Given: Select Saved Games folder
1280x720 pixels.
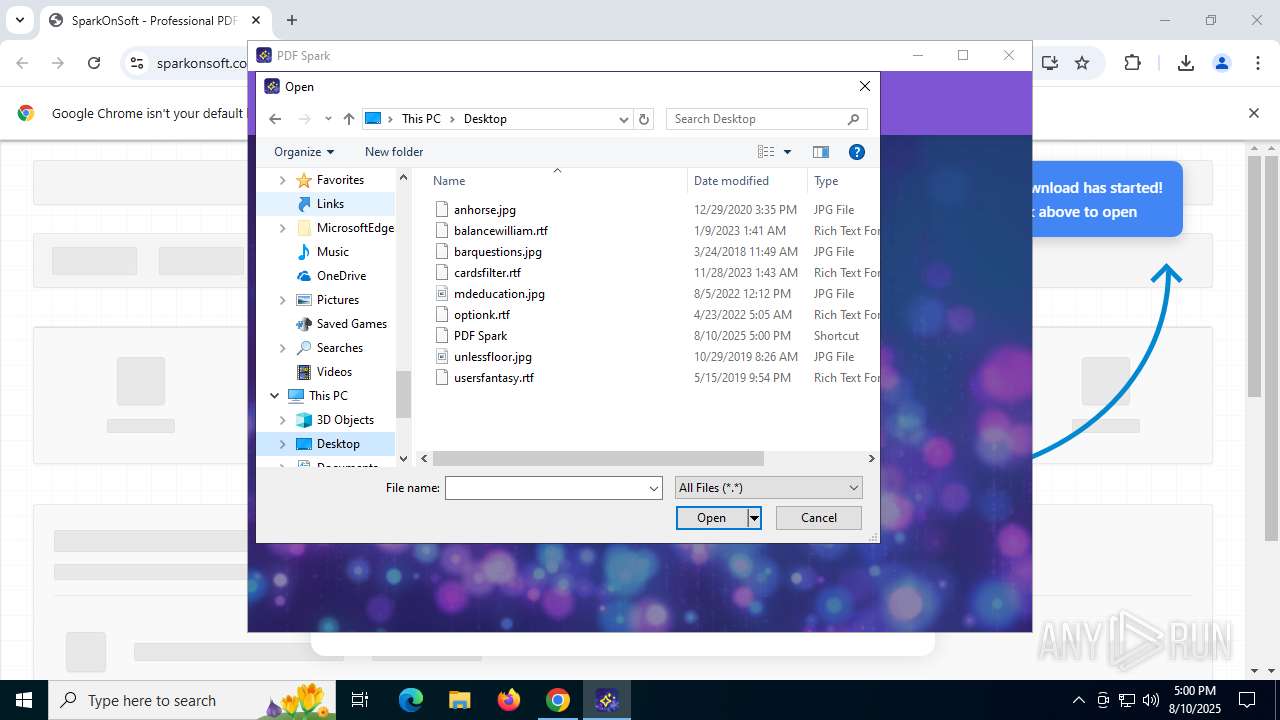Looking at the screenshot, I should pos(351,324).
